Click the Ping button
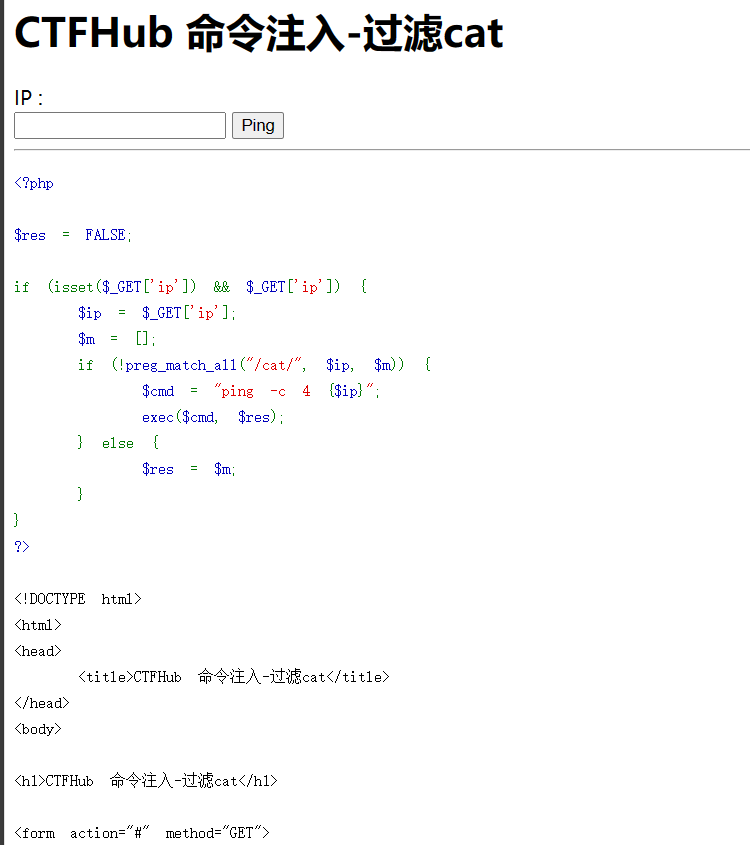This screenshot has width=750, height=845. click(x=258, y=126)
